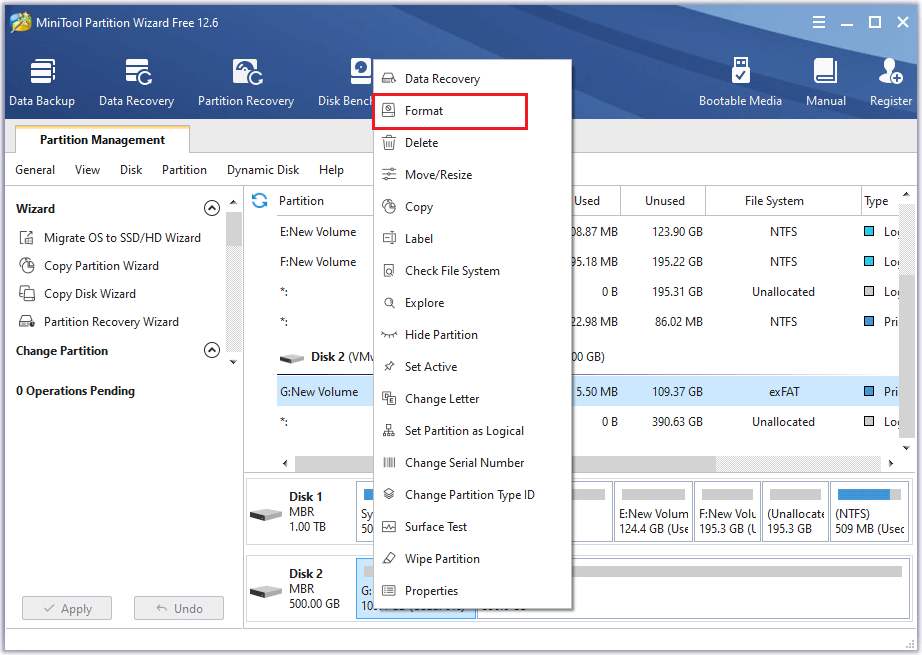Click Set Partition as Logical entry

click(x=472, y=431)
